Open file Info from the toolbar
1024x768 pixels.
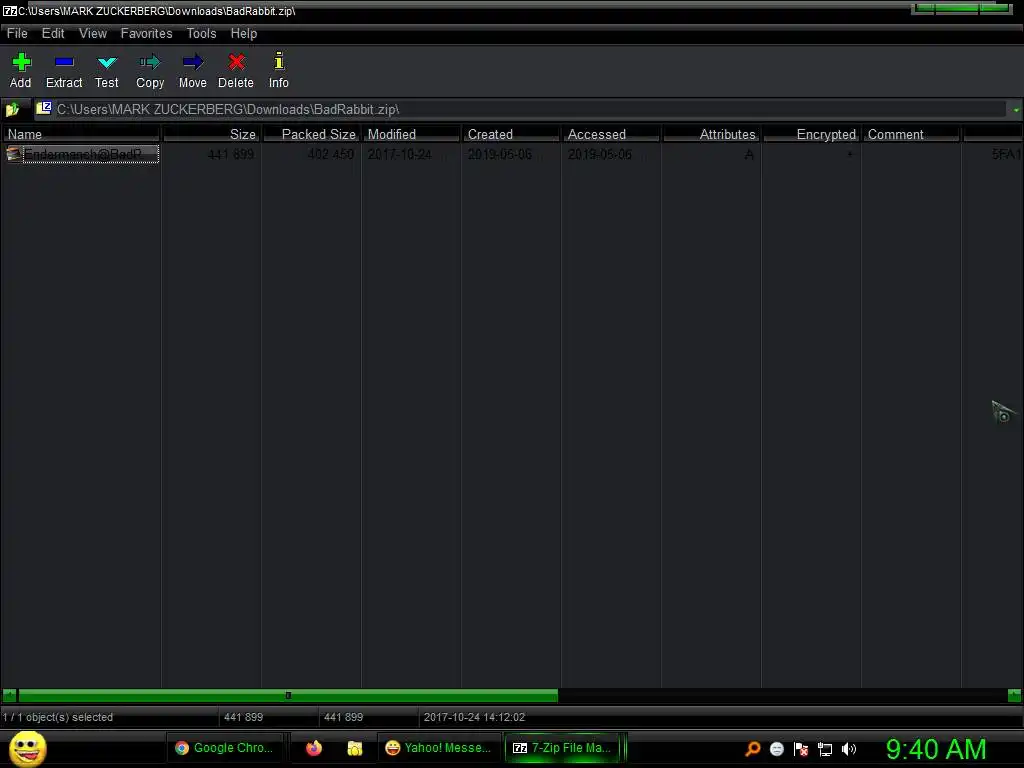pos(279,71)
